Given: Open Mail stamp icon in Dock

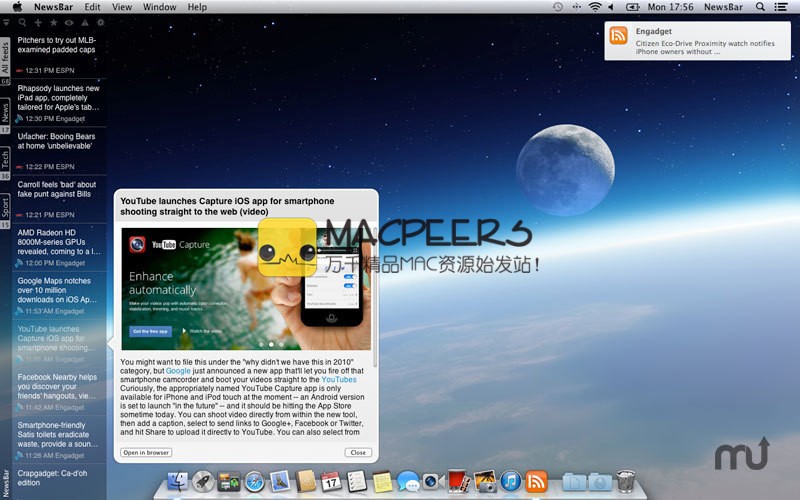Looking at the screenshot, I should pos(280,481).
